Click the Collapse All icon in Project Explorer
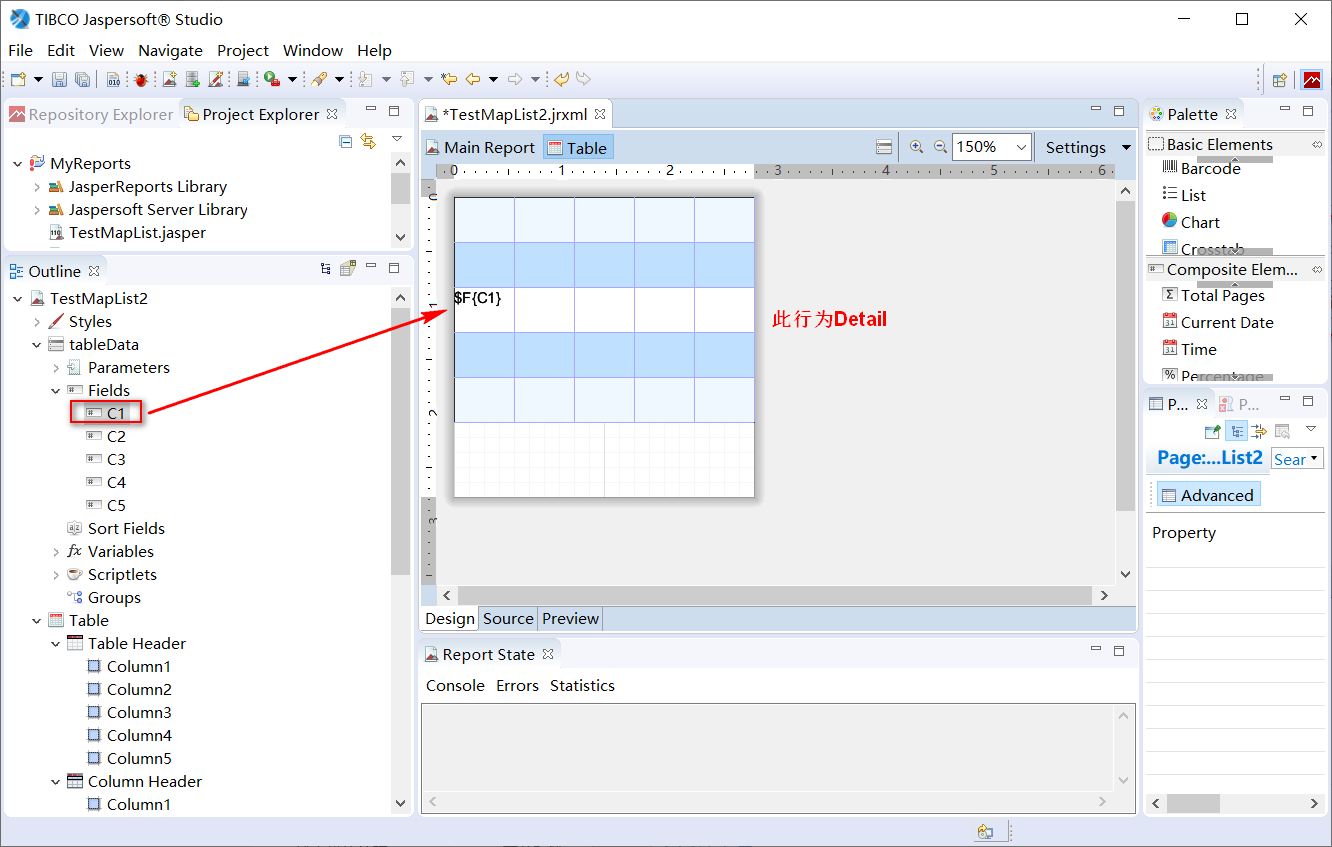Screen dimensions: 1332x847 345,141
